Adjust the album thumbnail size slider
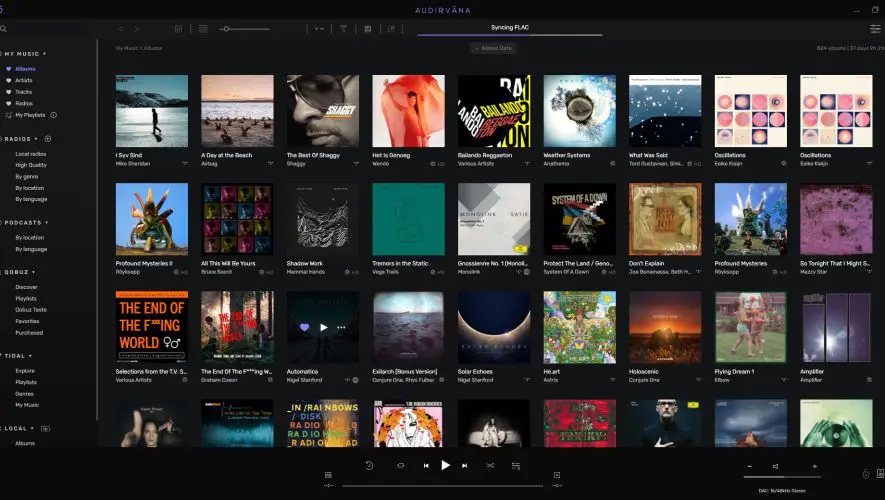The height and width of the screenshot is (500, 885). (x=244, y=29)
